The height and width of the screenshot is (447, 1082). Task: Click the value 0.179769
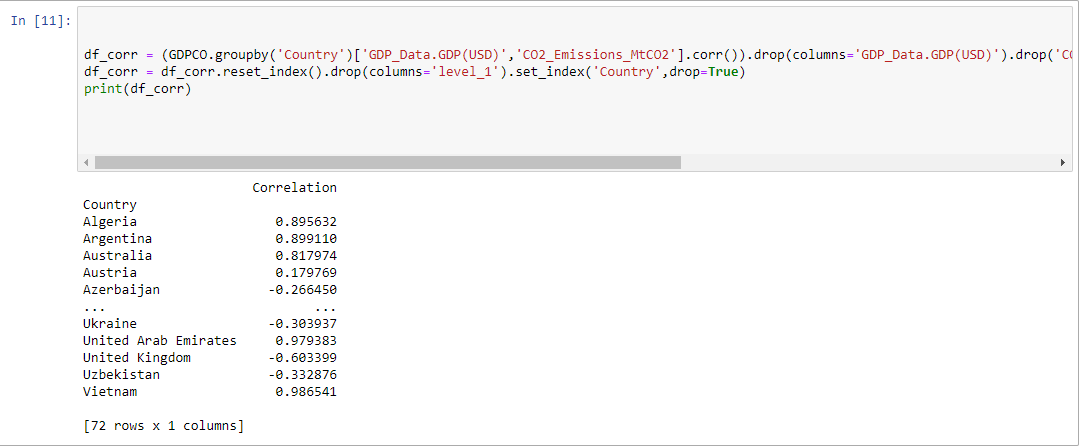click(x=306, y=272)
